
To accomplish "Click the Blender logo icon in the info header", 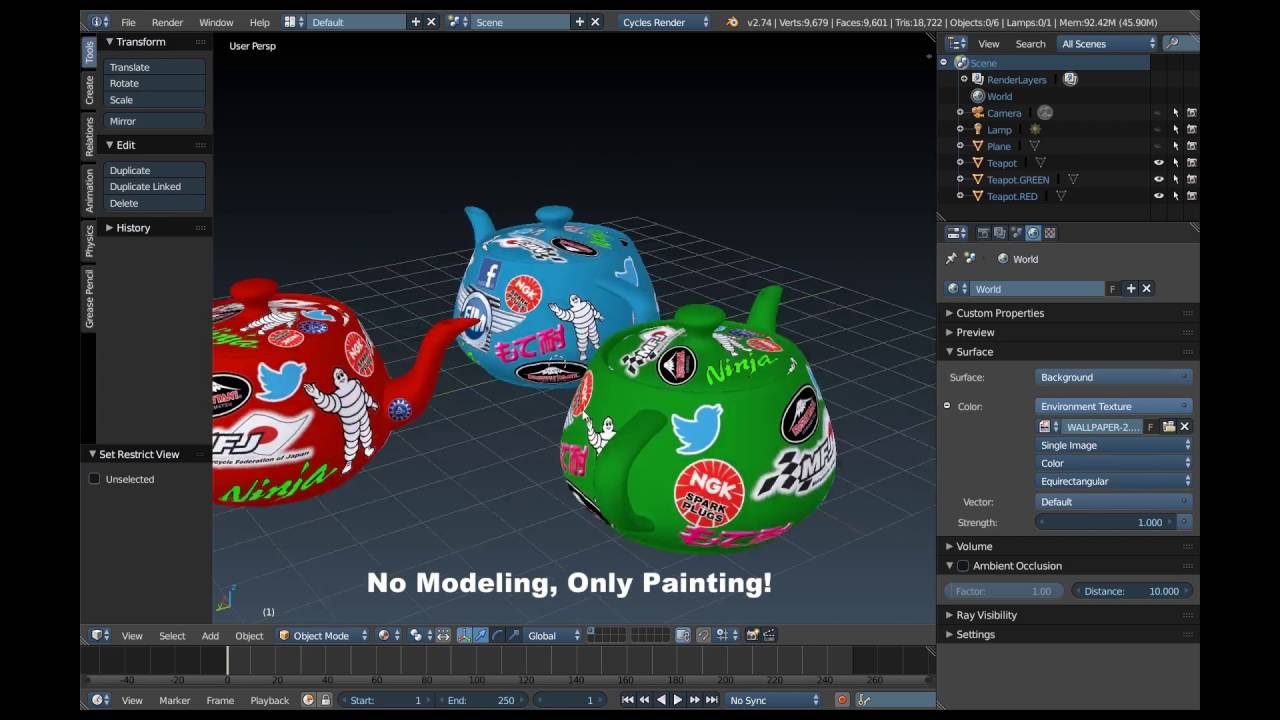I will [732, 22].
